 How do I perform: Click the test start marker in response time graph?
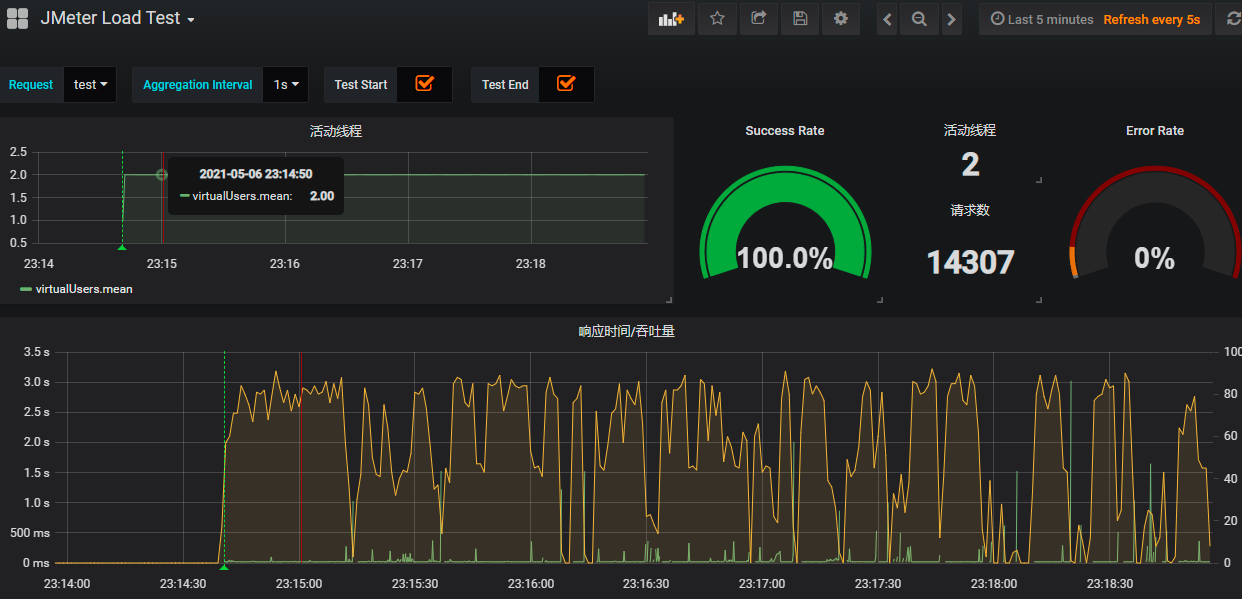click(224, 566)
